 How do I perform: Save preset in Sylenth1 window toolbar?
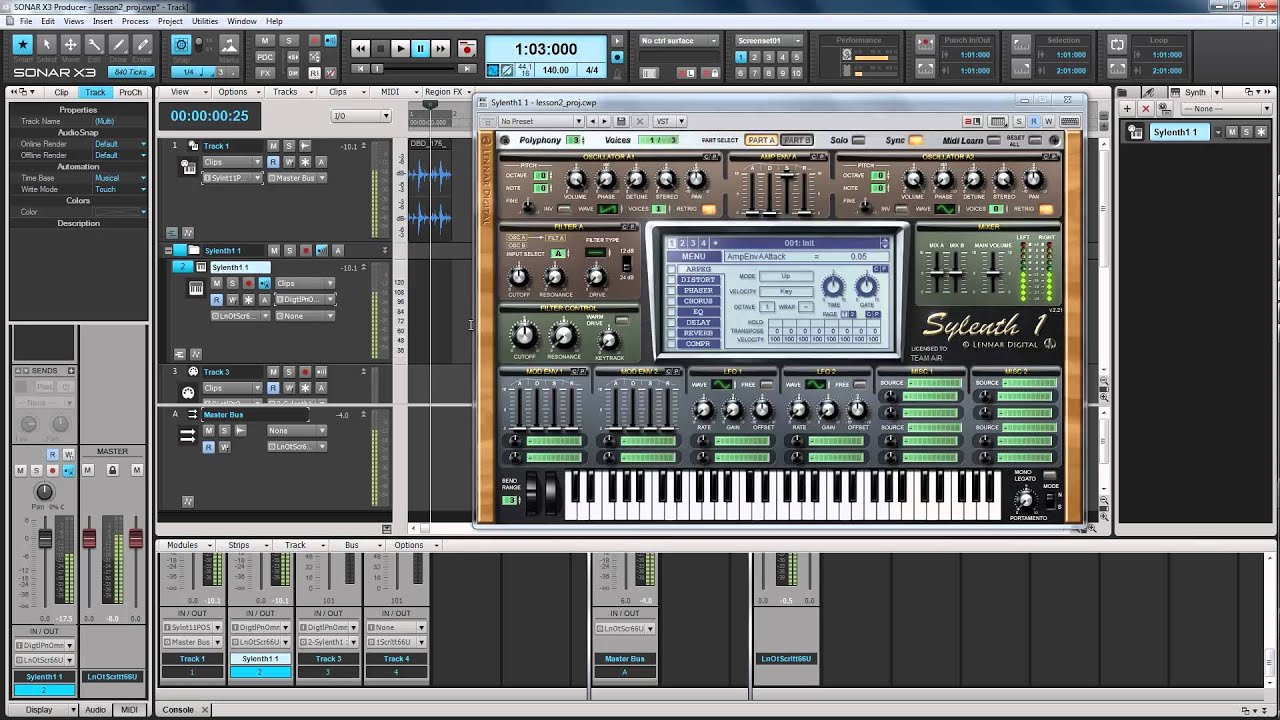620,121
